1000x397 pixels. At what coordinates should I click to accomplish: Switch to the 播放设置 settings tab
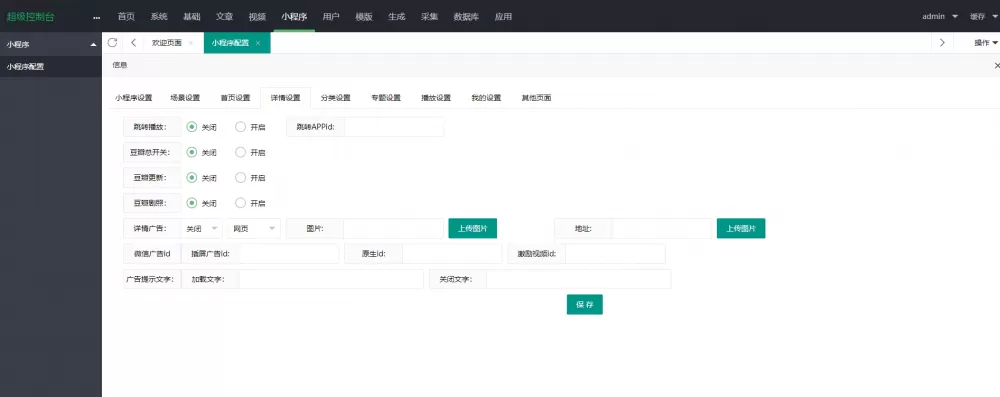click(x=436, y=98)
